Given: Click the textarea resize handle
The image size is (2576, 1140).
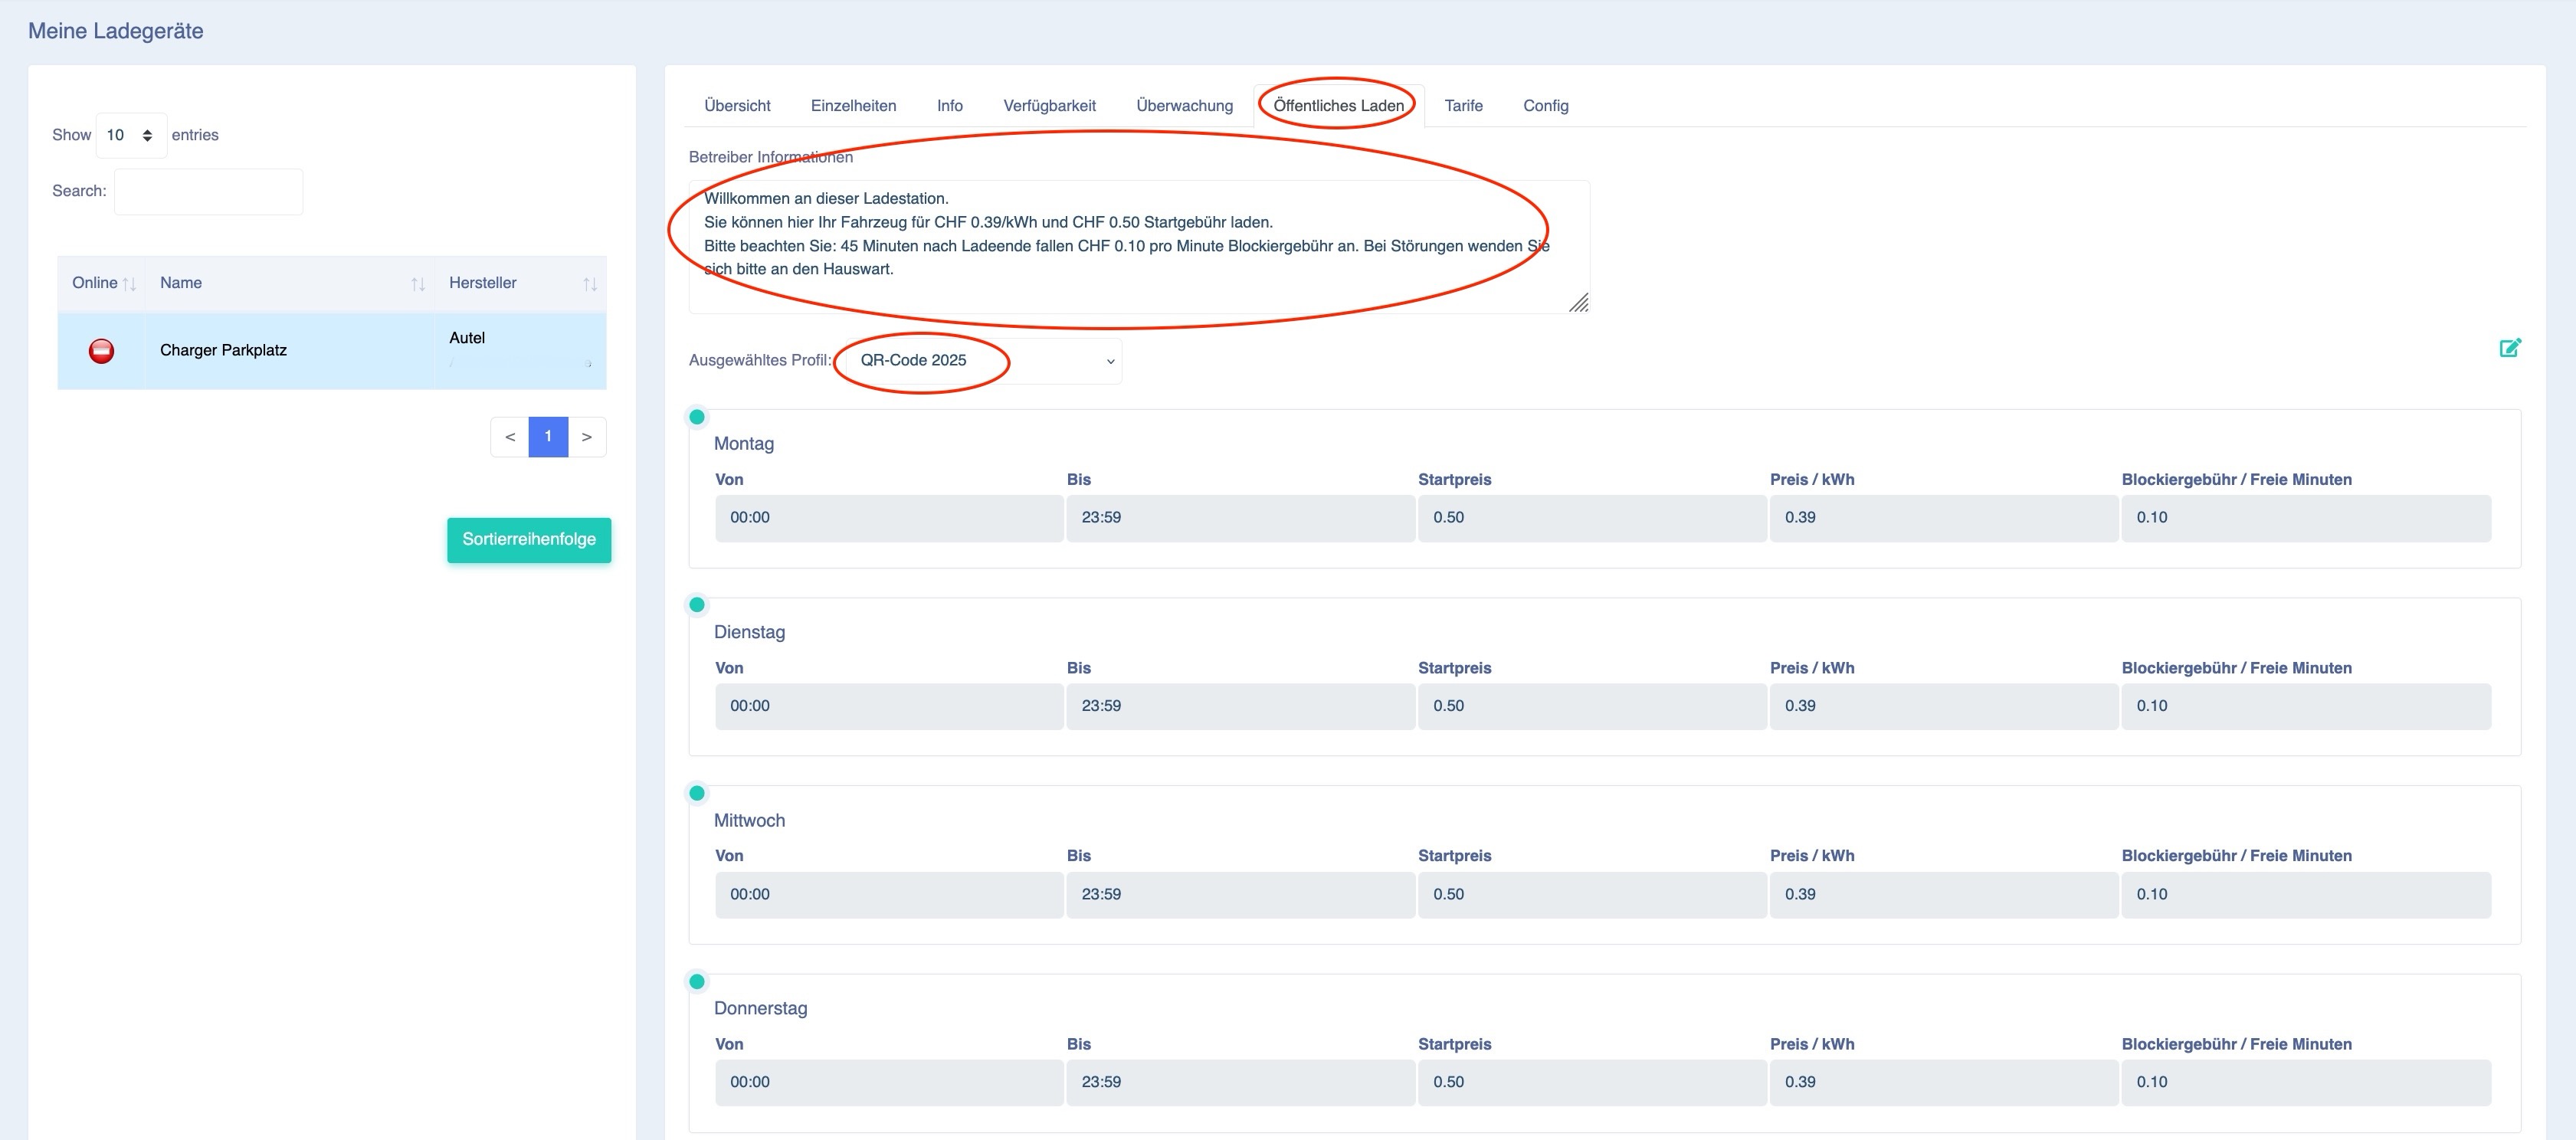Looking at the screenshot, I should tap(1578, 303).
